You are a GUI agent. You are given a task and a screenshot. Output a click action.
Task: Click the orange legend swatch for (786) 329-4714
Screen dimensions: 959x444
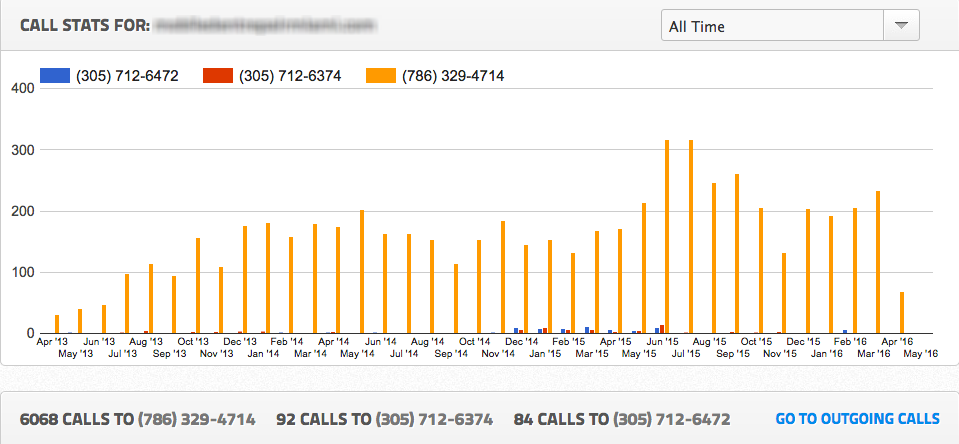click(381, 75)
